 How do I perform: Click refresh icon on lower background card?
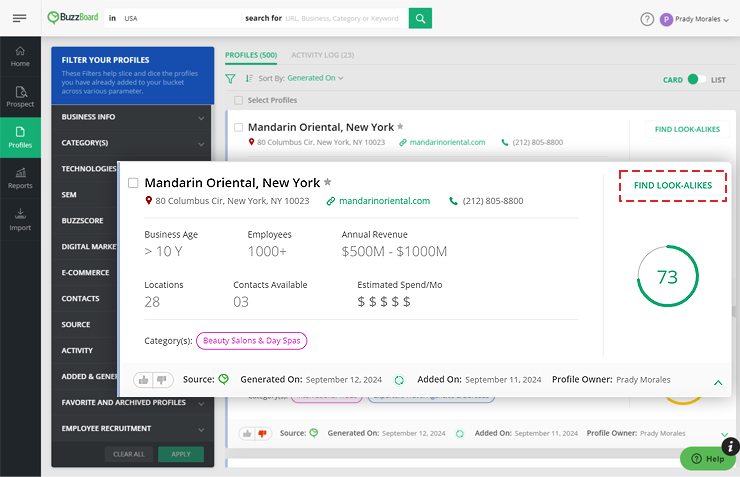click(460, 434)
